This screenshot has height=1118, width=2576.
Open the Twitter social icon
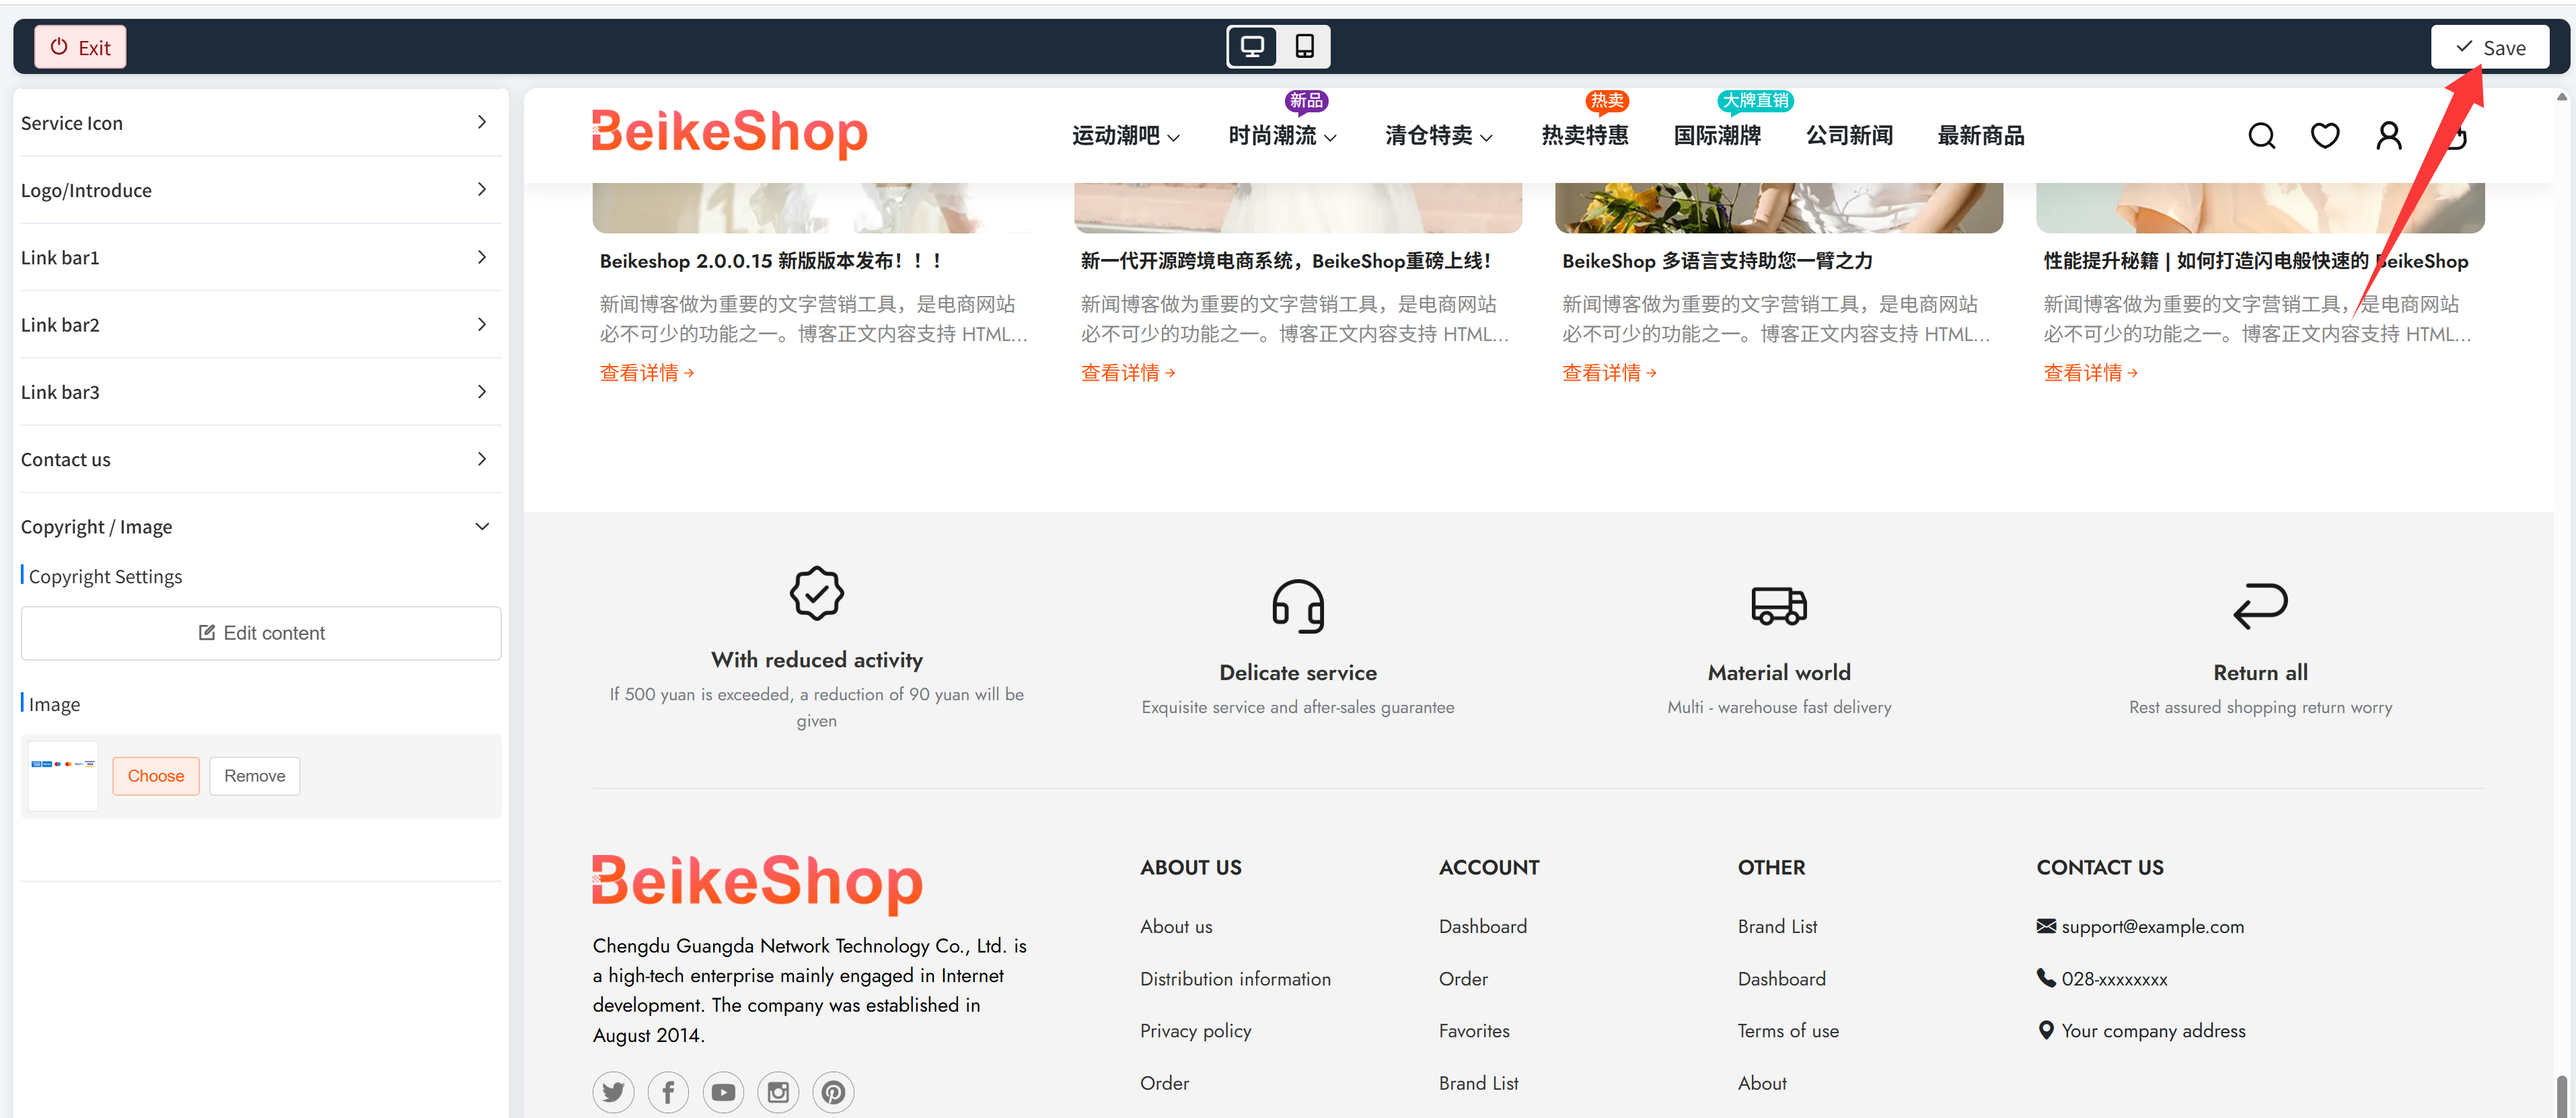click(x=613, y=1092)
